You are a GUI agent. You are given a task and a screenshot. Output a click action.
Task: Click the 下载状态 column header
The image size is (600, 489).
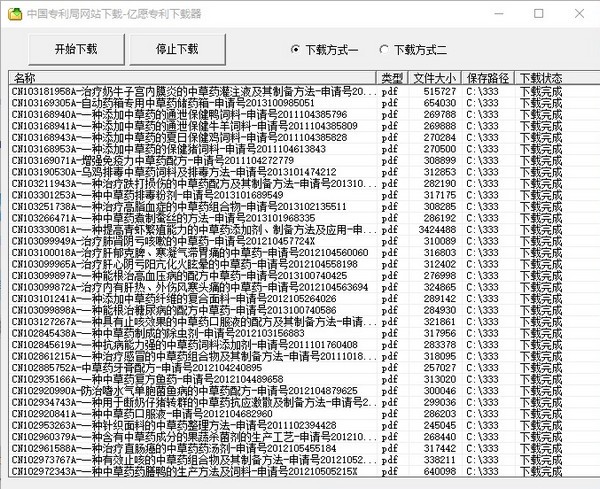tap(557, 78)
